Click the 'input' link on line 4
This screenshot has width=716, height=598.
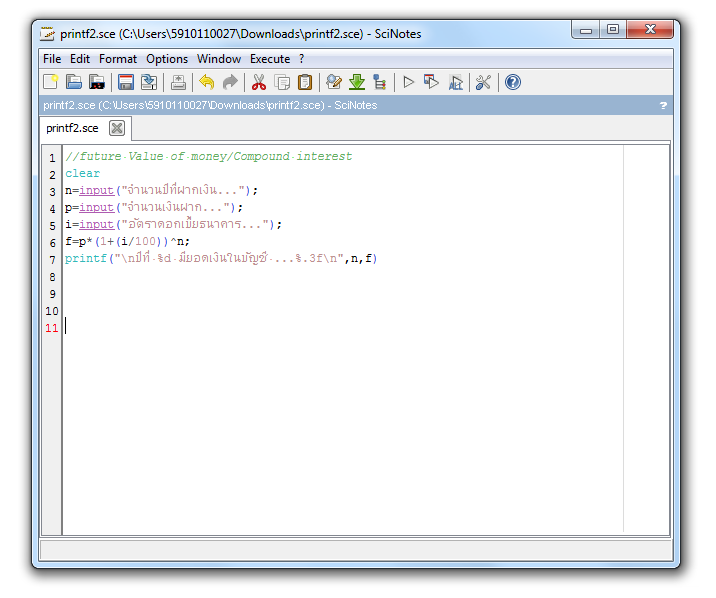(x=96, y=207)
